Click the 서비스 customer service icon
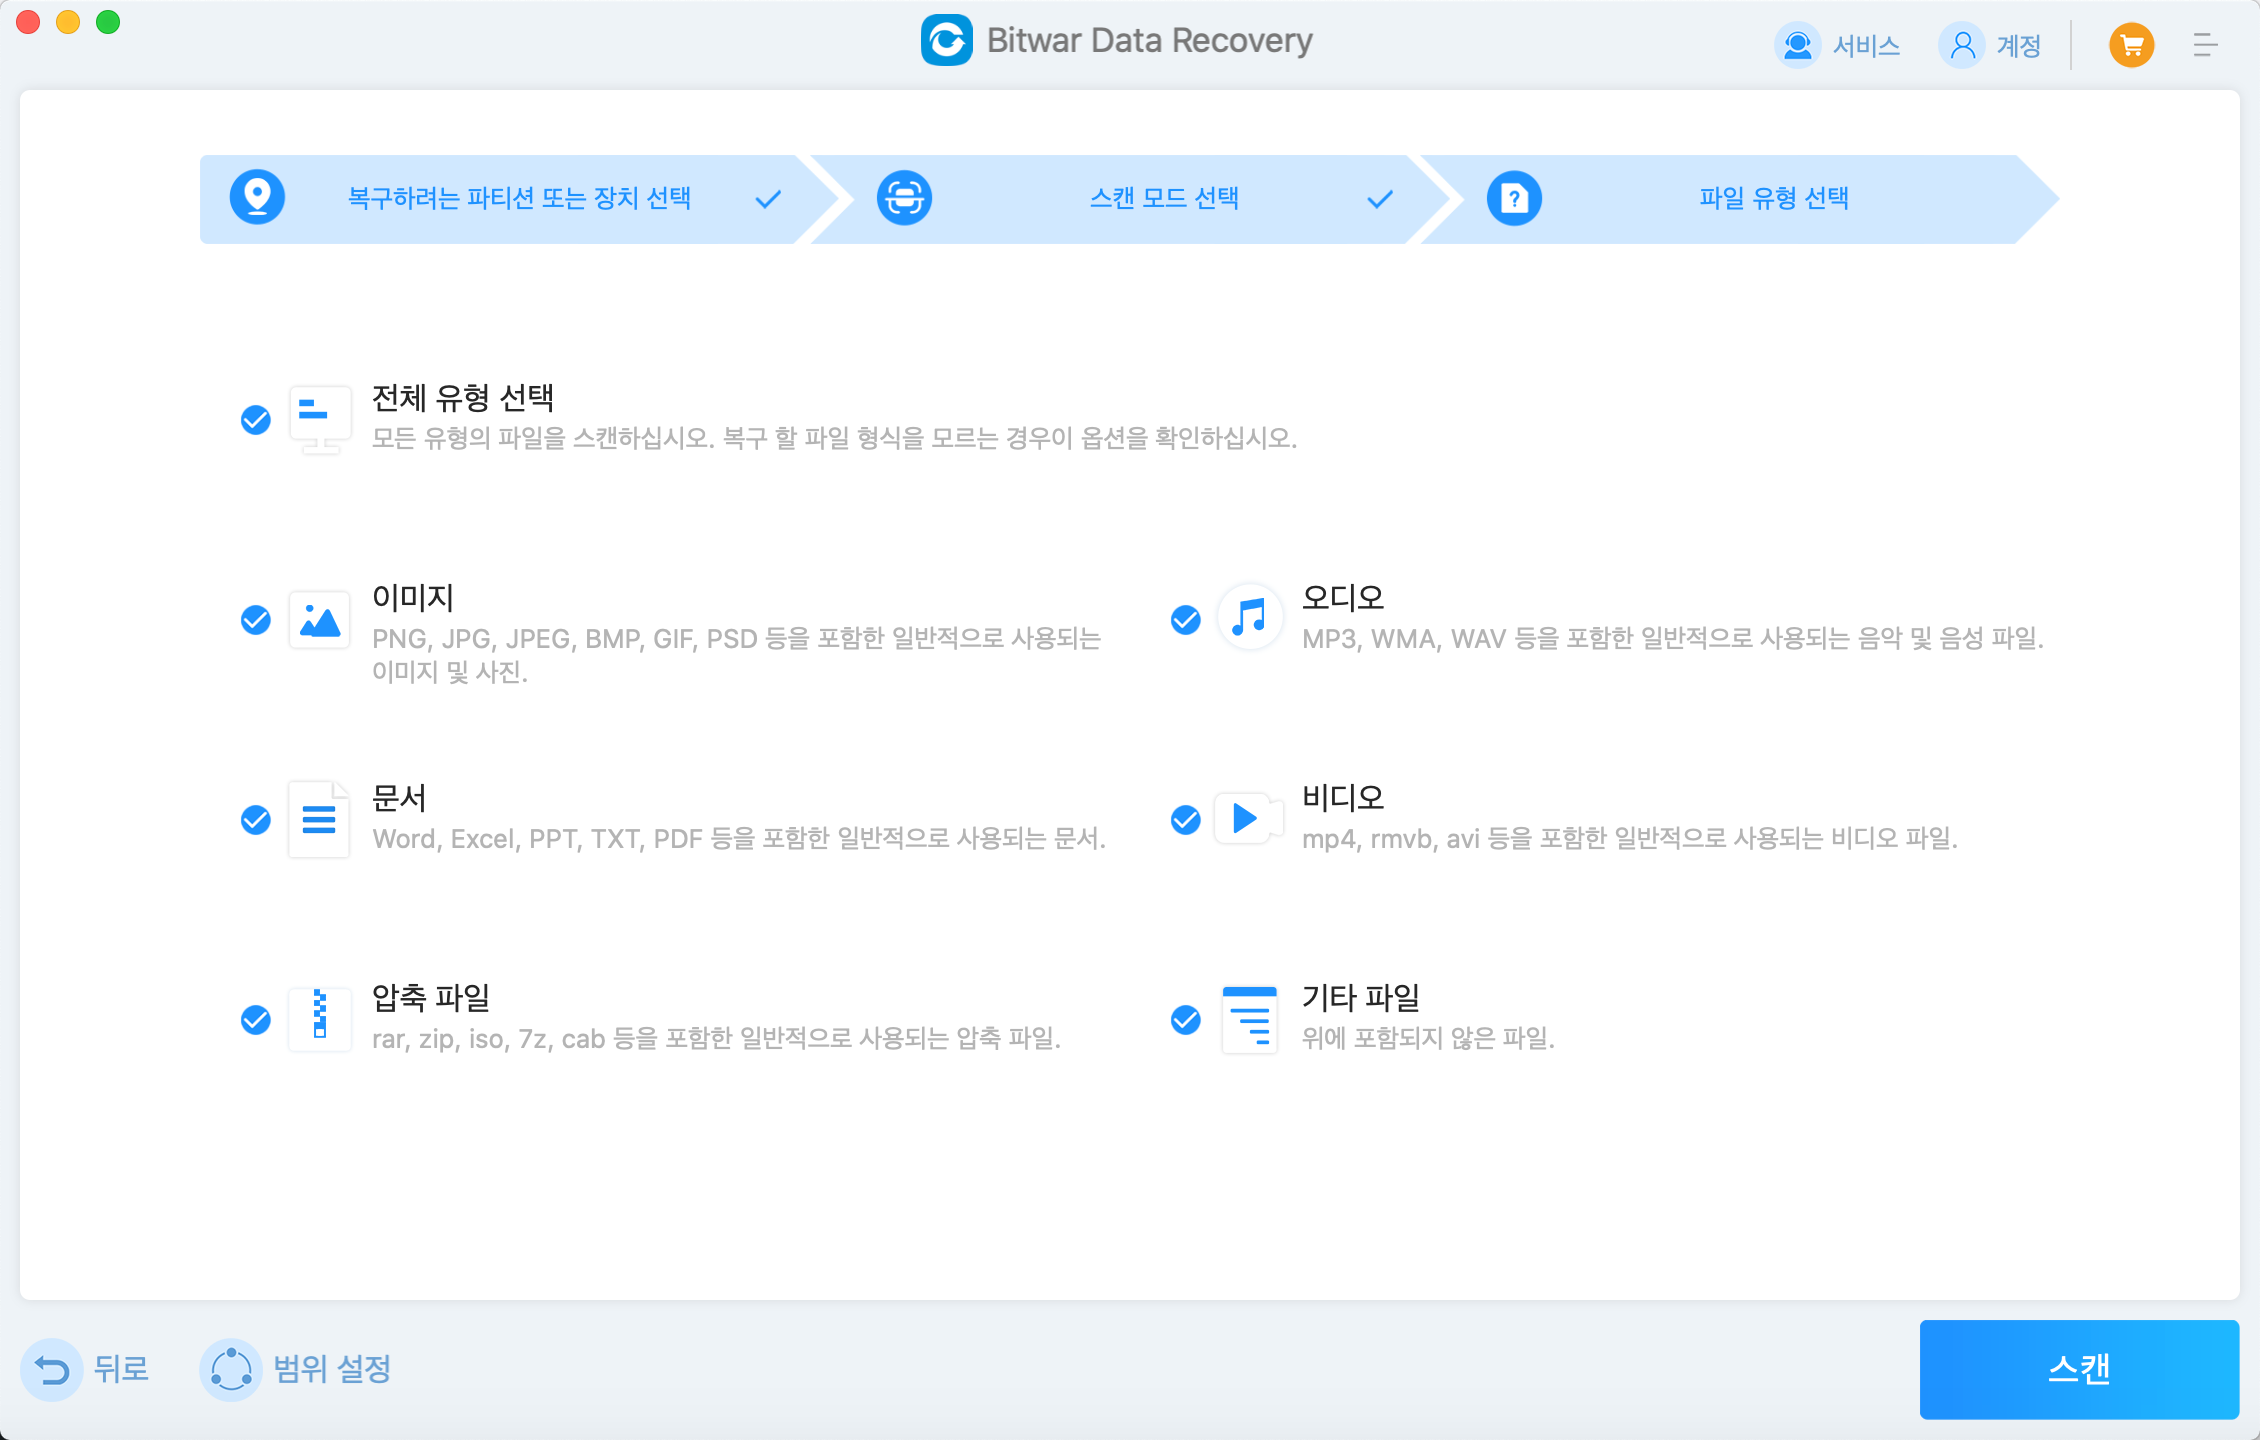 tap(1797, 45)
